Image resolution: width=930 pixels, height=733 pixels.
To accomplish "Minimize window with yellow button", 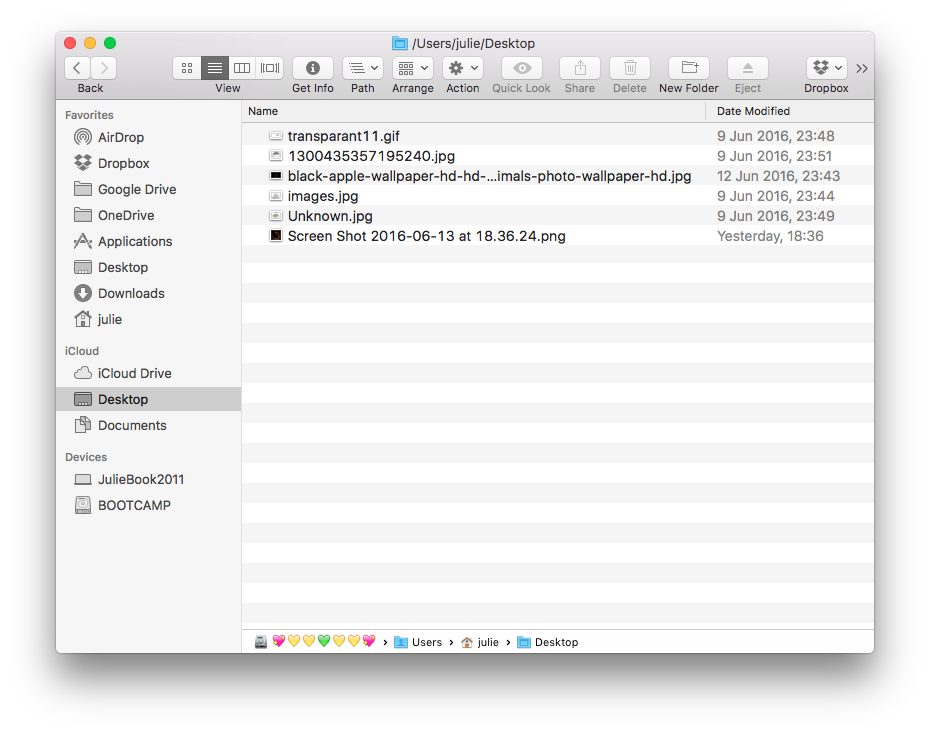I will click(x=90, y=43).
